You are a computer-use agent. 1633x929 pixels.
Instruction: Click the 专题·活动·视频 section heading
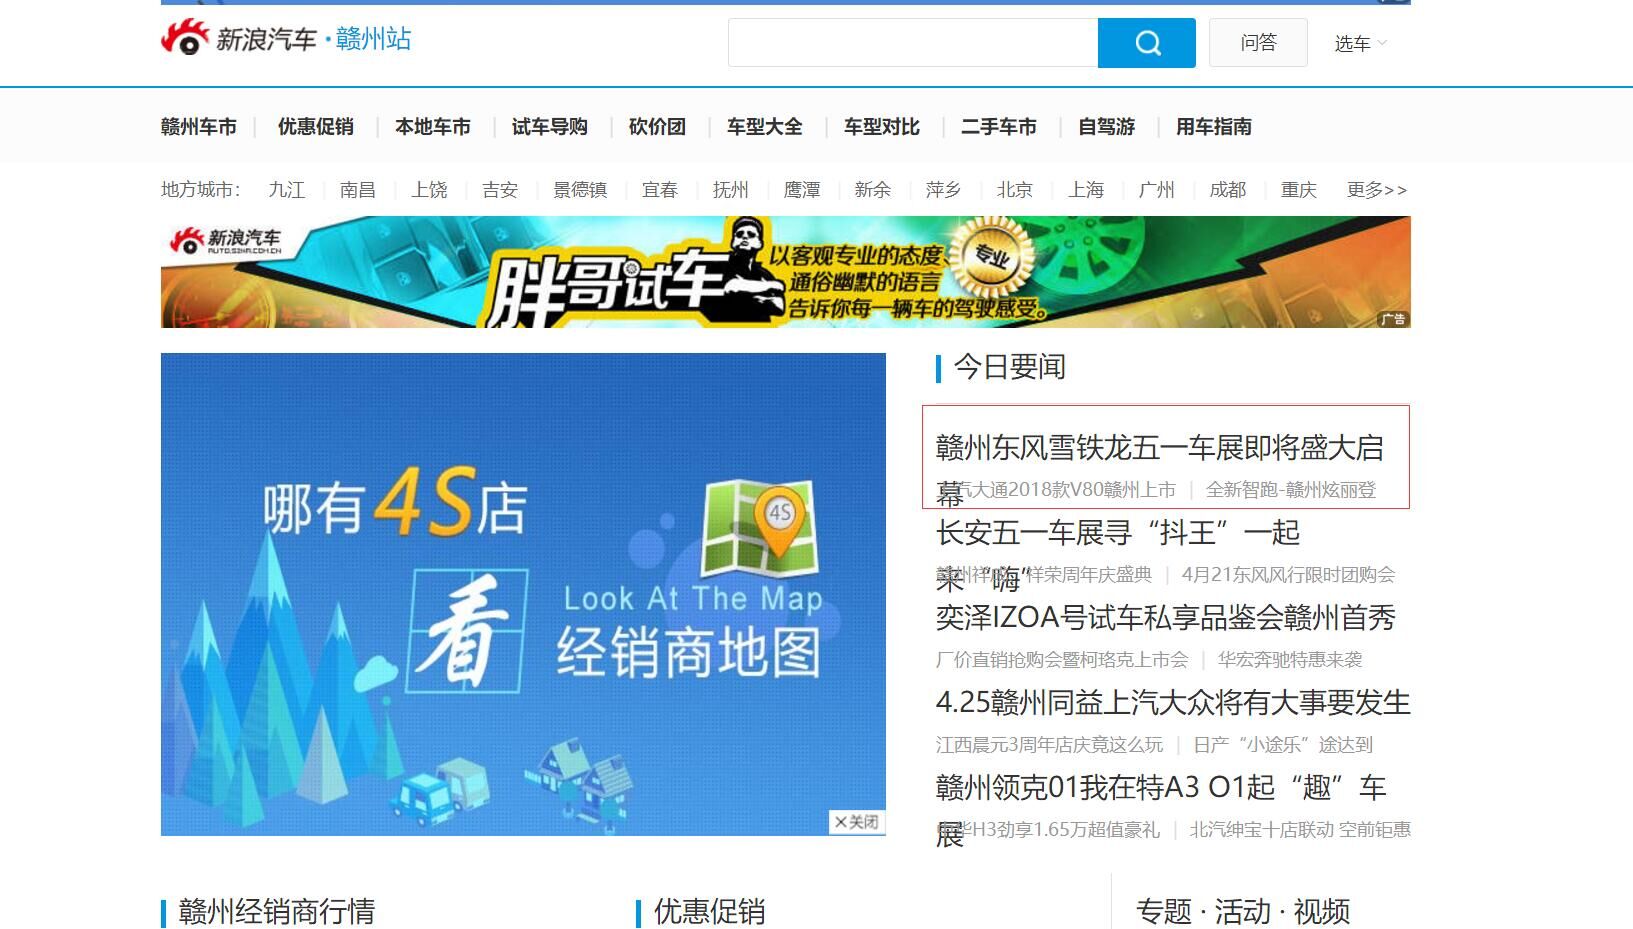point(1243,911)
